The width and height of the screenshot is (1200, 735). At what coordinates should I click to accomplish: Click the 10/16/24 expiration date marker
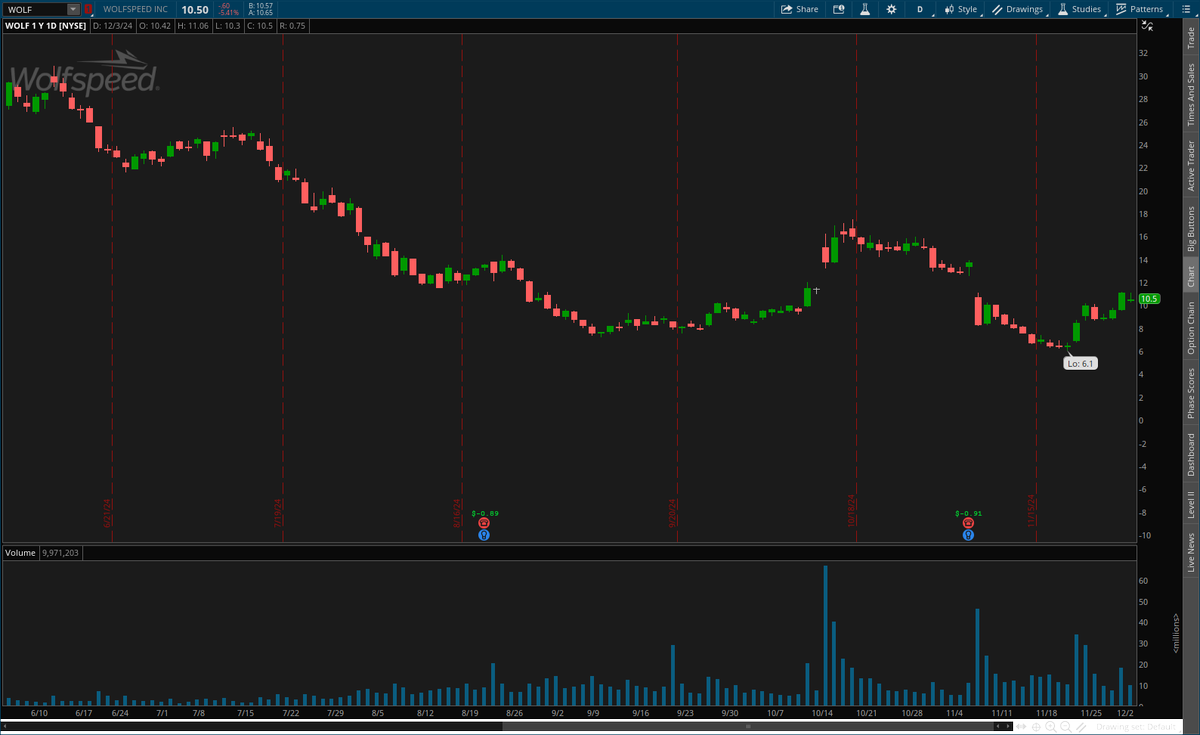click(851, 510)
